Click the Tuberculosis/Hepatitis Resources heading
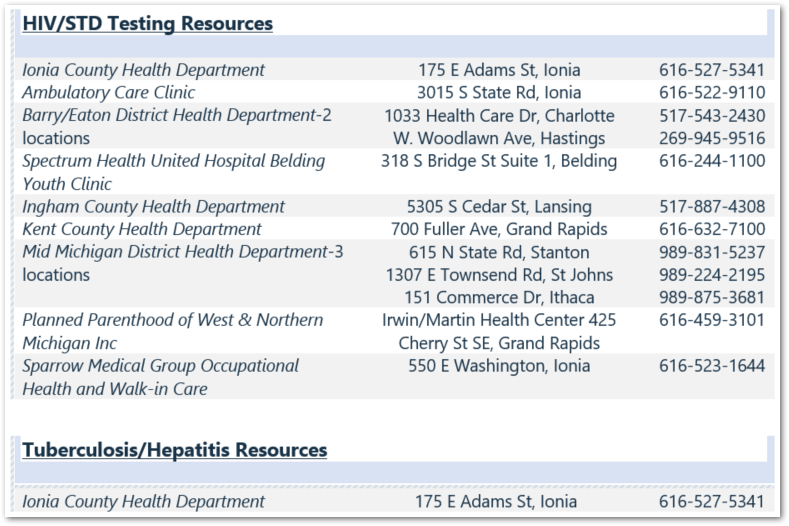789x526 pixels. point(174,450)
